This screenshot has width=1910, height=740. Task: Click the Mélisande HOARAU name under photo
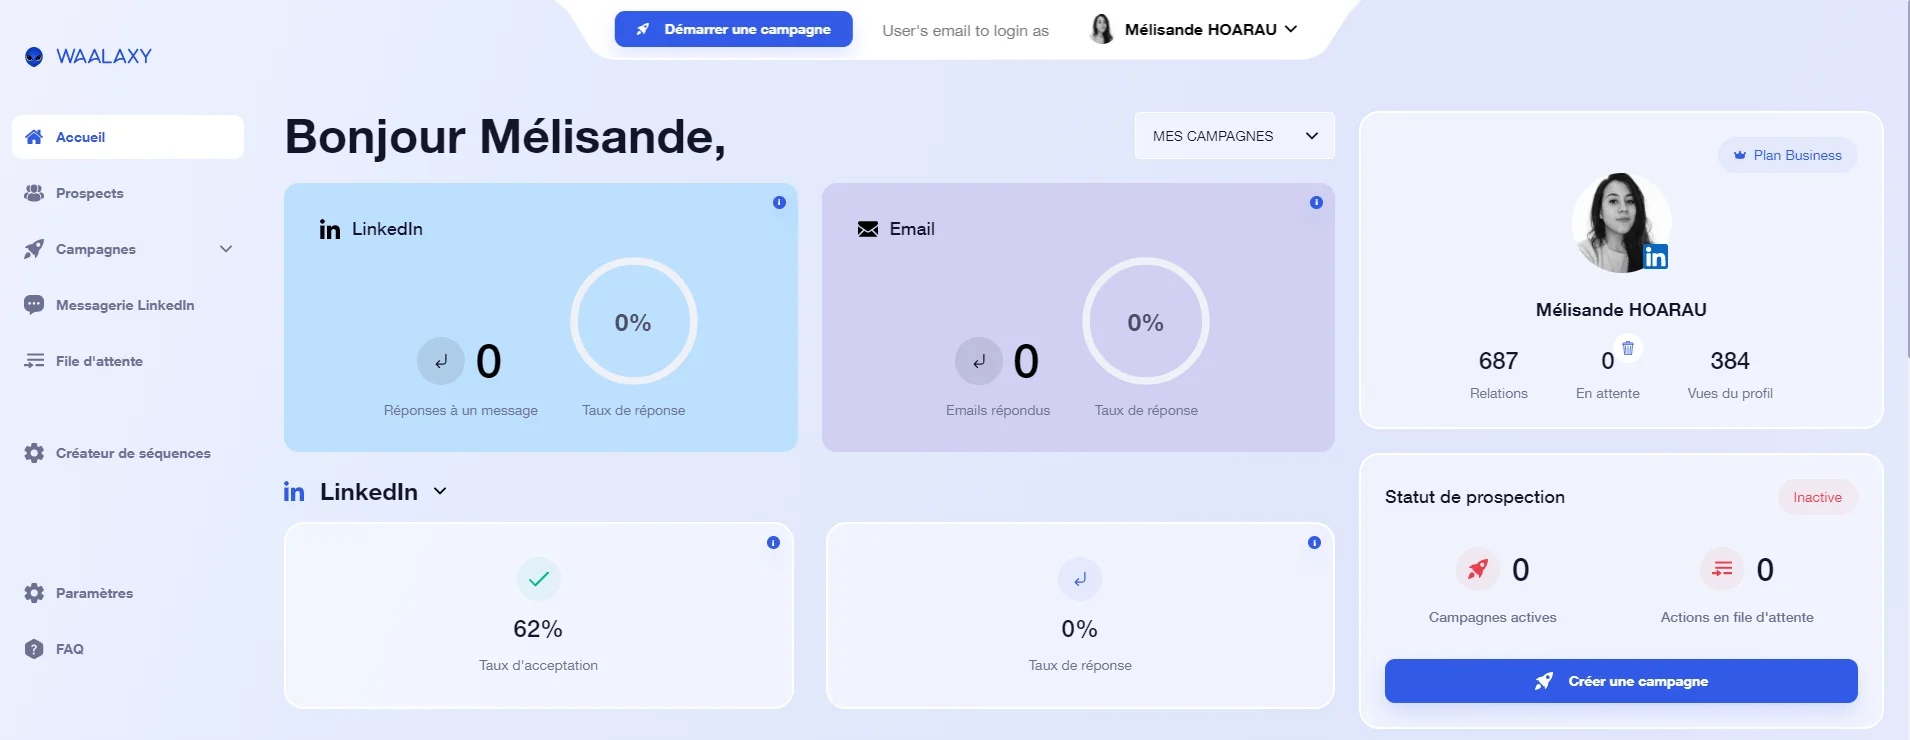pyautogui.click(x=1621, y=310)
